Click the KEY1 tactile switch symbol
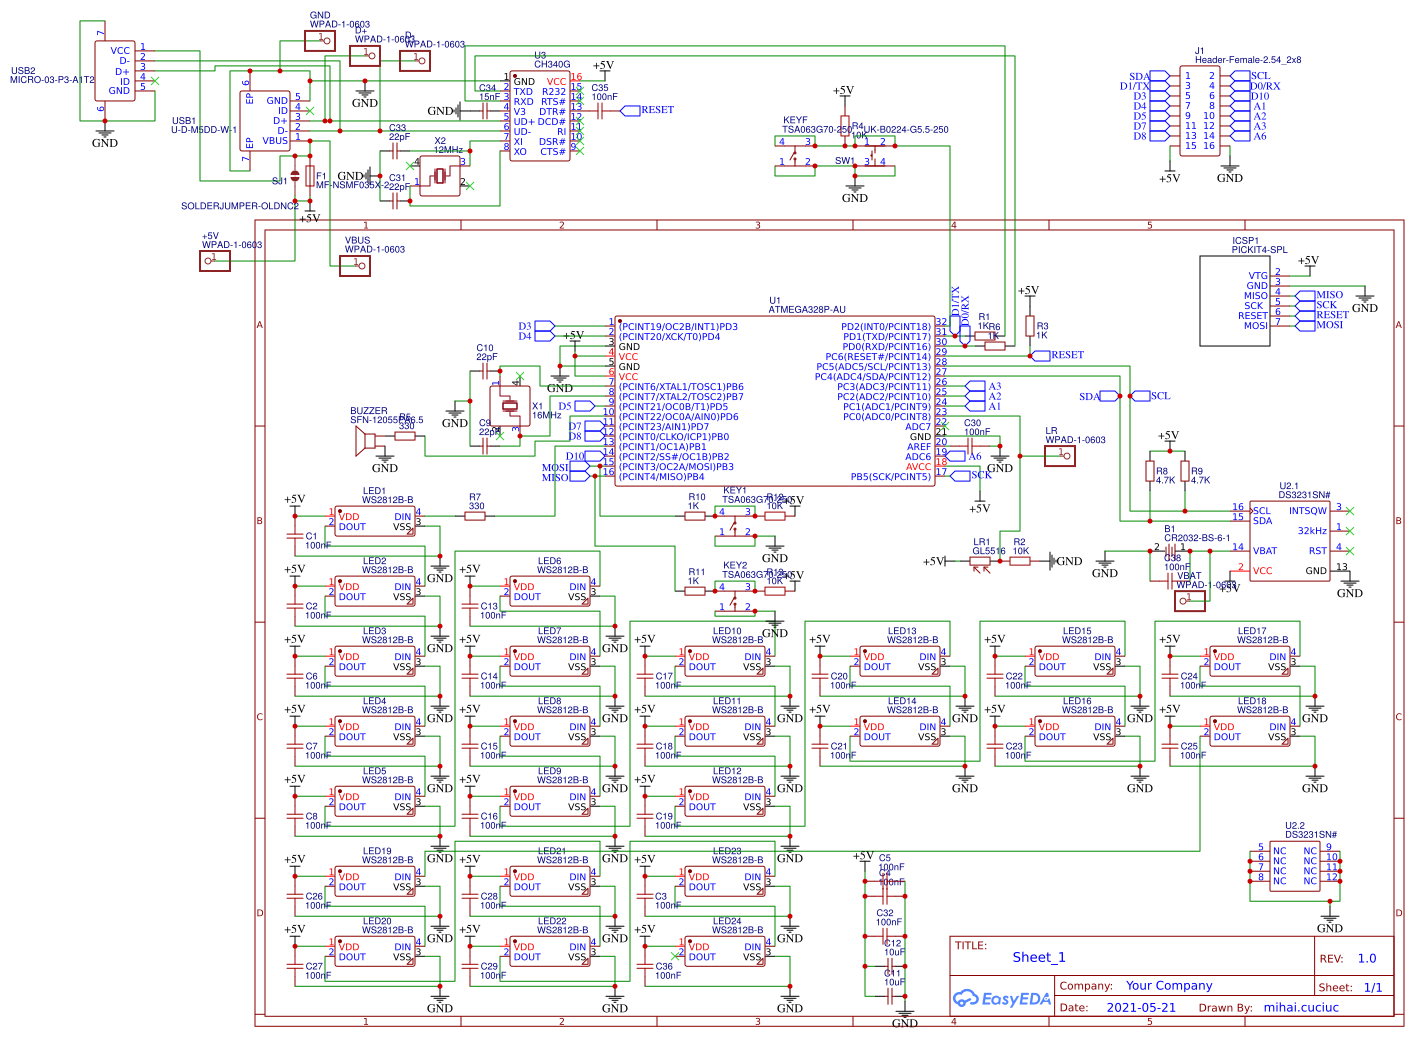 tap(733, 524)
